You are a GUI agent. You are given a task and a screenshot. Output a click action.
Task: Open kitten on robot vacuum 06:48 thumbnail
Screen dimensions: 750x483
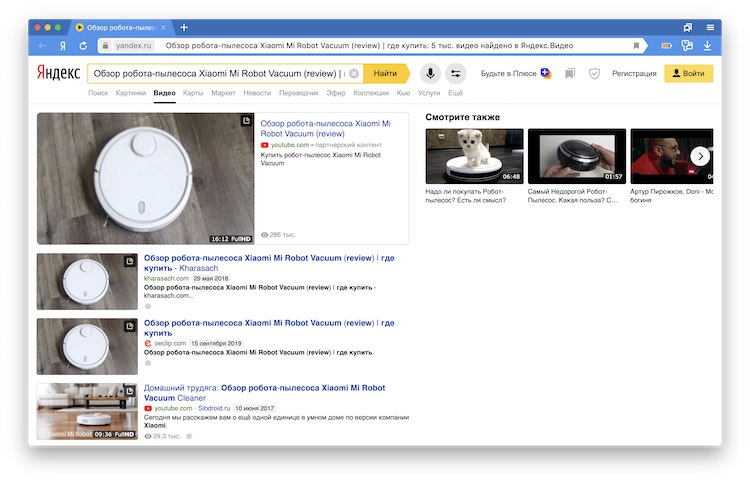click(474, 156)
